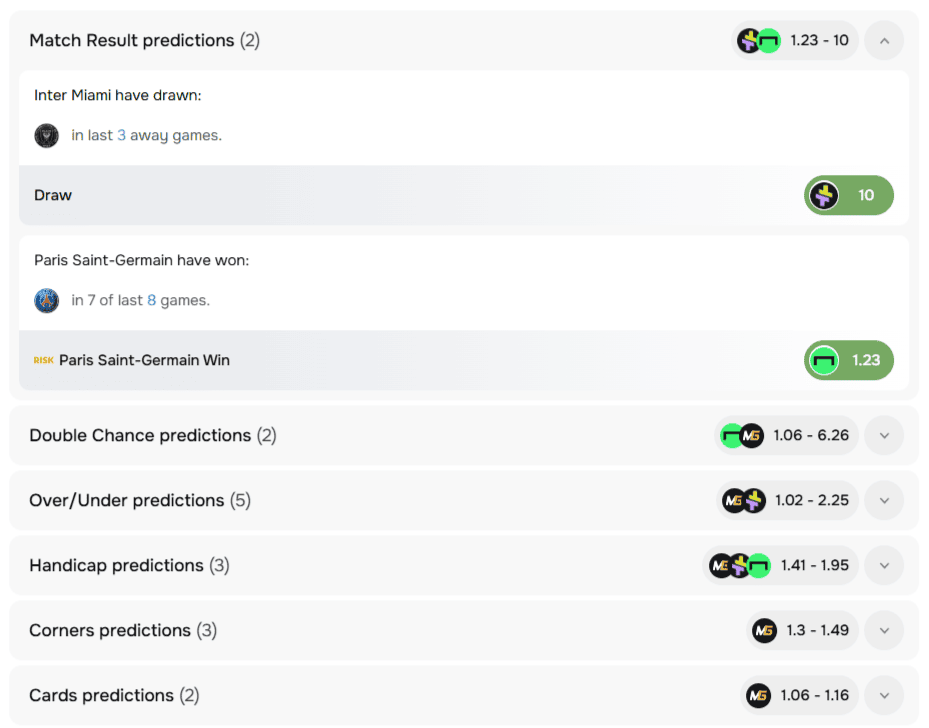The width and height of the screenshot is (929, 728).
Task: Click the bookmaker logo in Cards predictions row
Action: coord(759,695)
